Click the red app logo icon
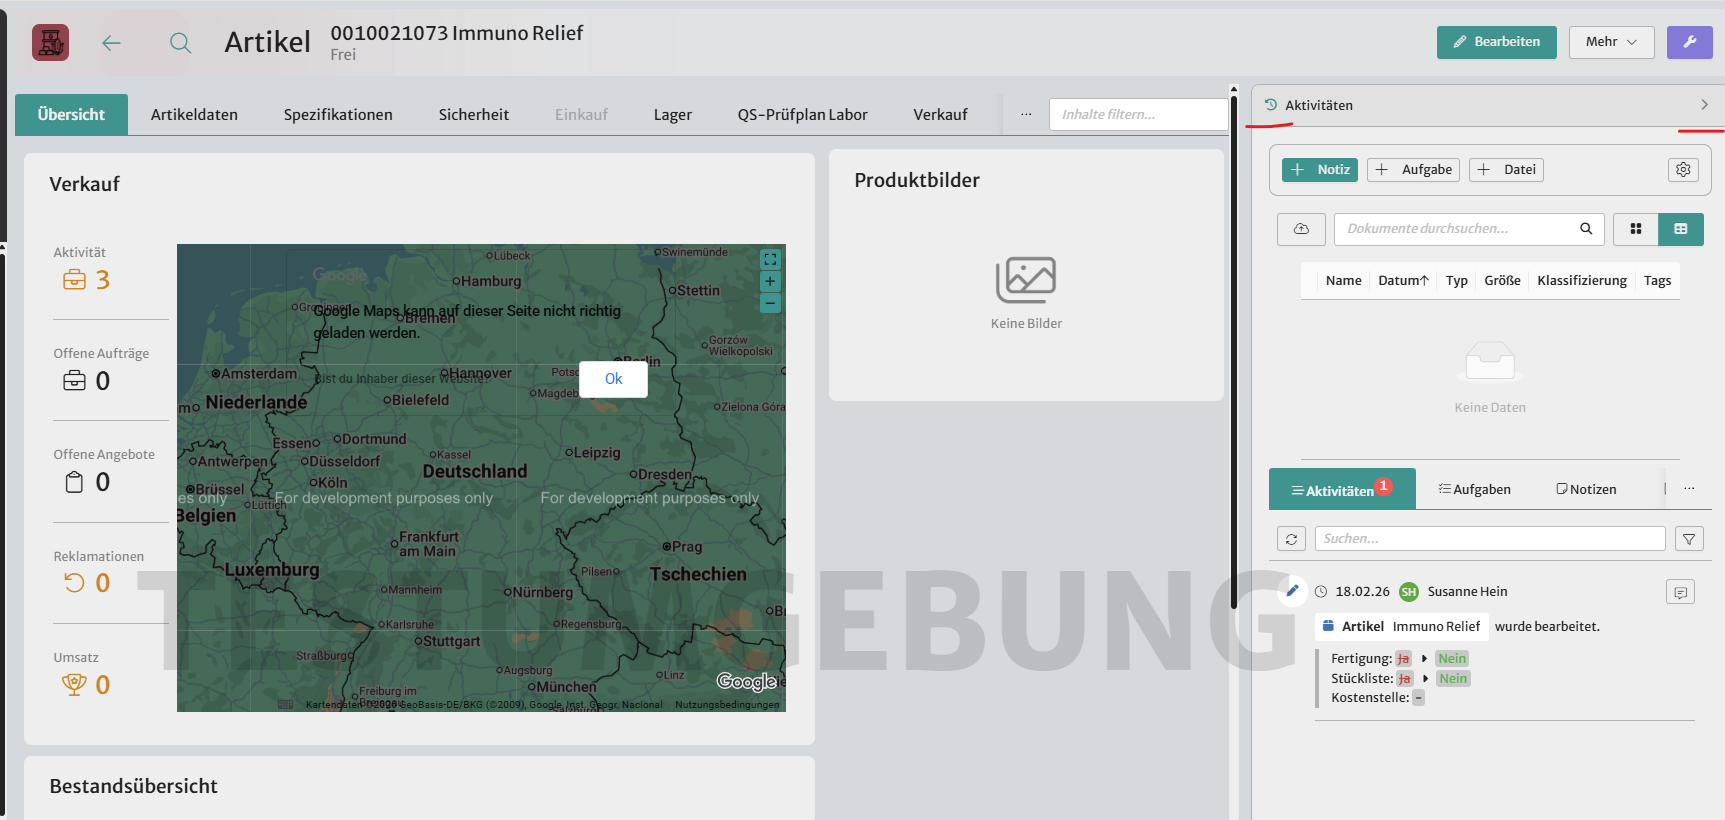1725x820 pixels. coord(51,43)
